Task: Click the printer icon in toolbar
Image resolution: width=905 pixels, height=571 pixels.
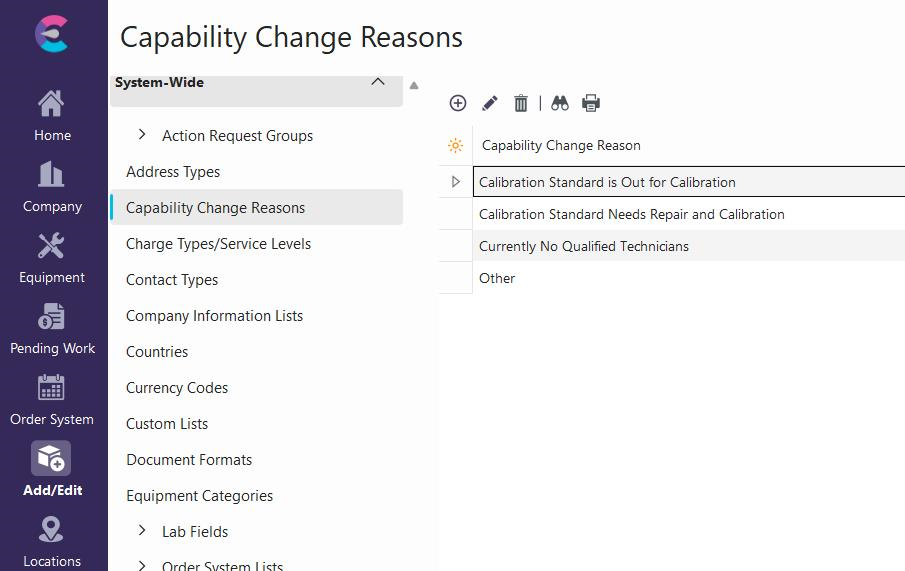Action: [x=591, y=103]
